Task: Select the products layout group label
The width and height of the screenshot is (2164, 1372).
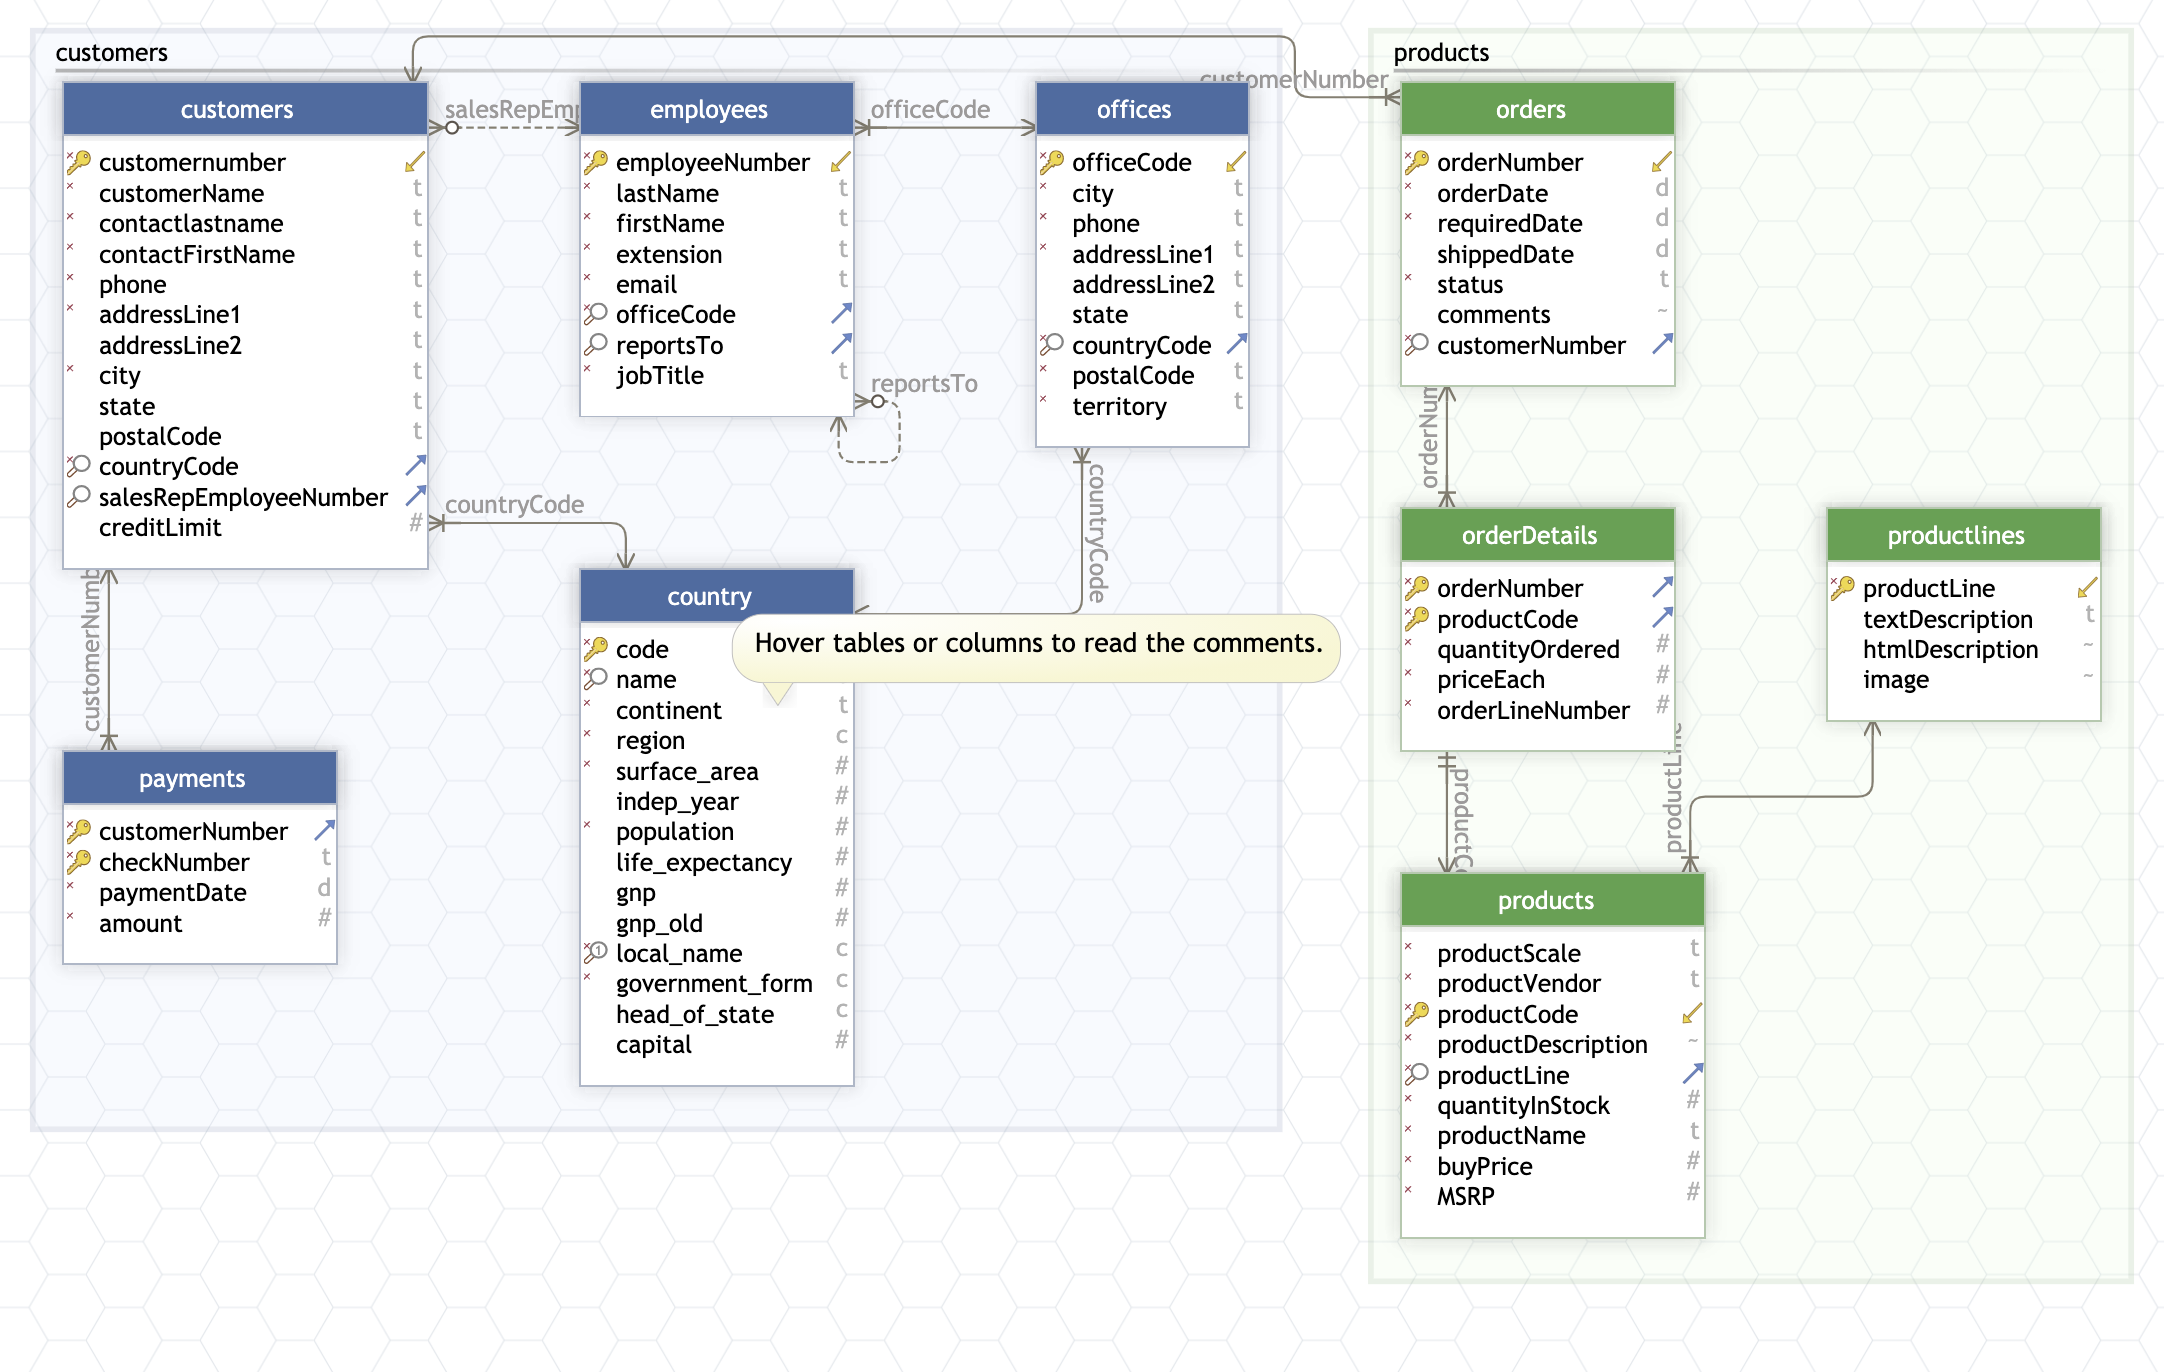Action: (x=1441, y=53)
